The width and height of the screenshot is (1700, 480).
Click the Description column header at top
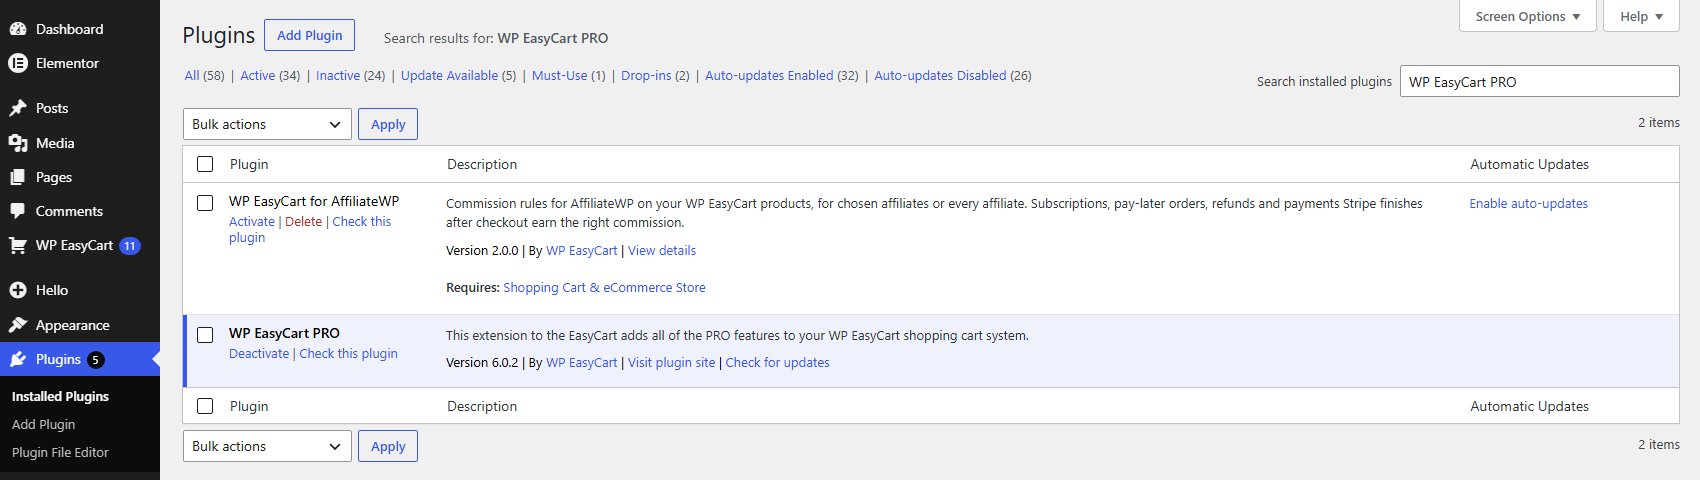(x=482, y=164)
